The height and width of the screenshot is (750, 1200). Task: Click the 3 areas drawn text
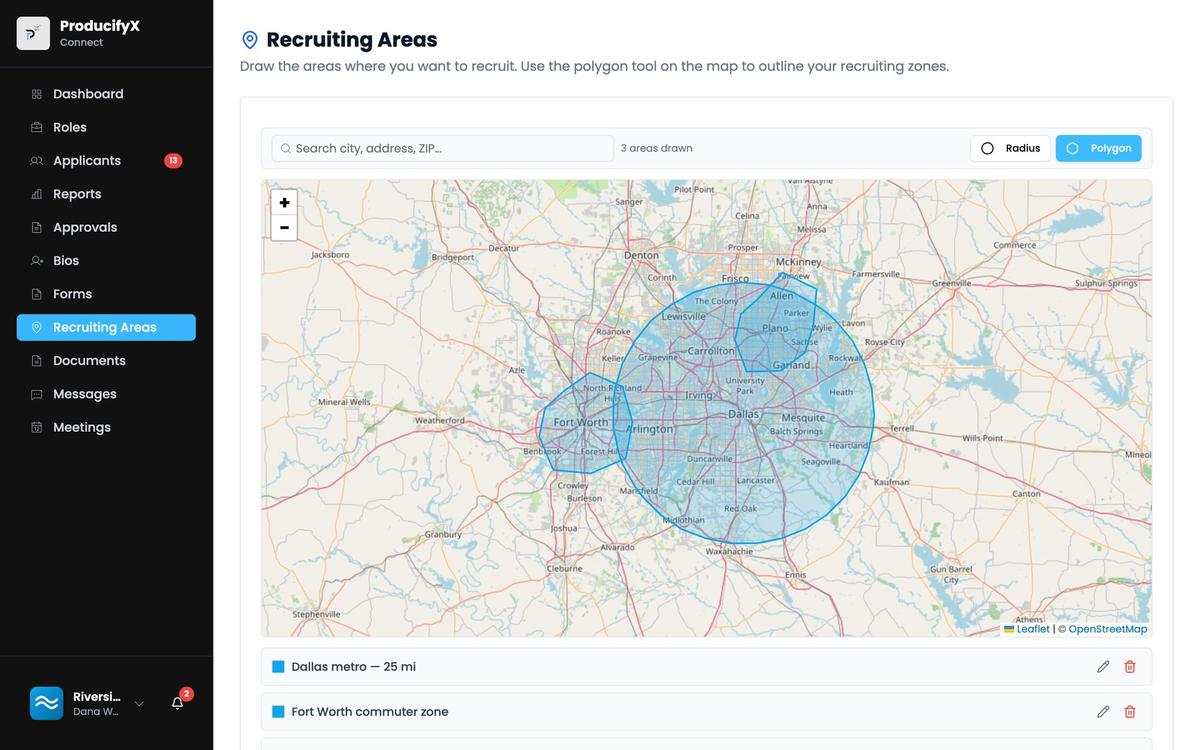pos(656,148)
